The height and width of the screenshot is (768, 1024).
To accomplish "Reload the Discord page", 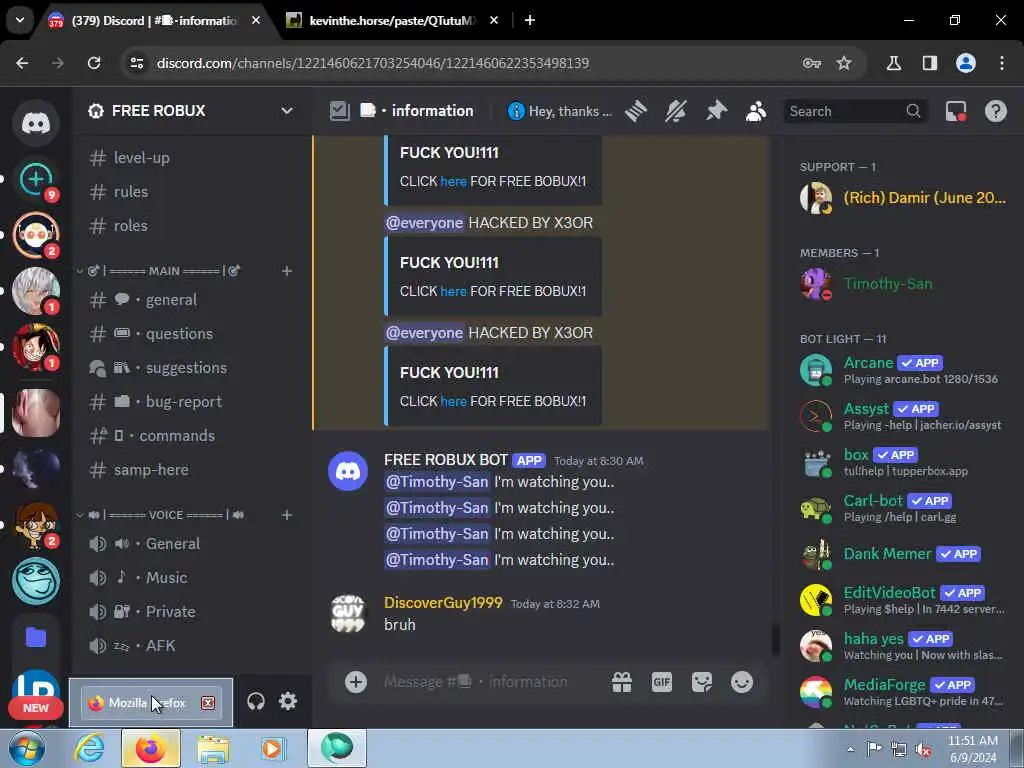I will [94, 63].
